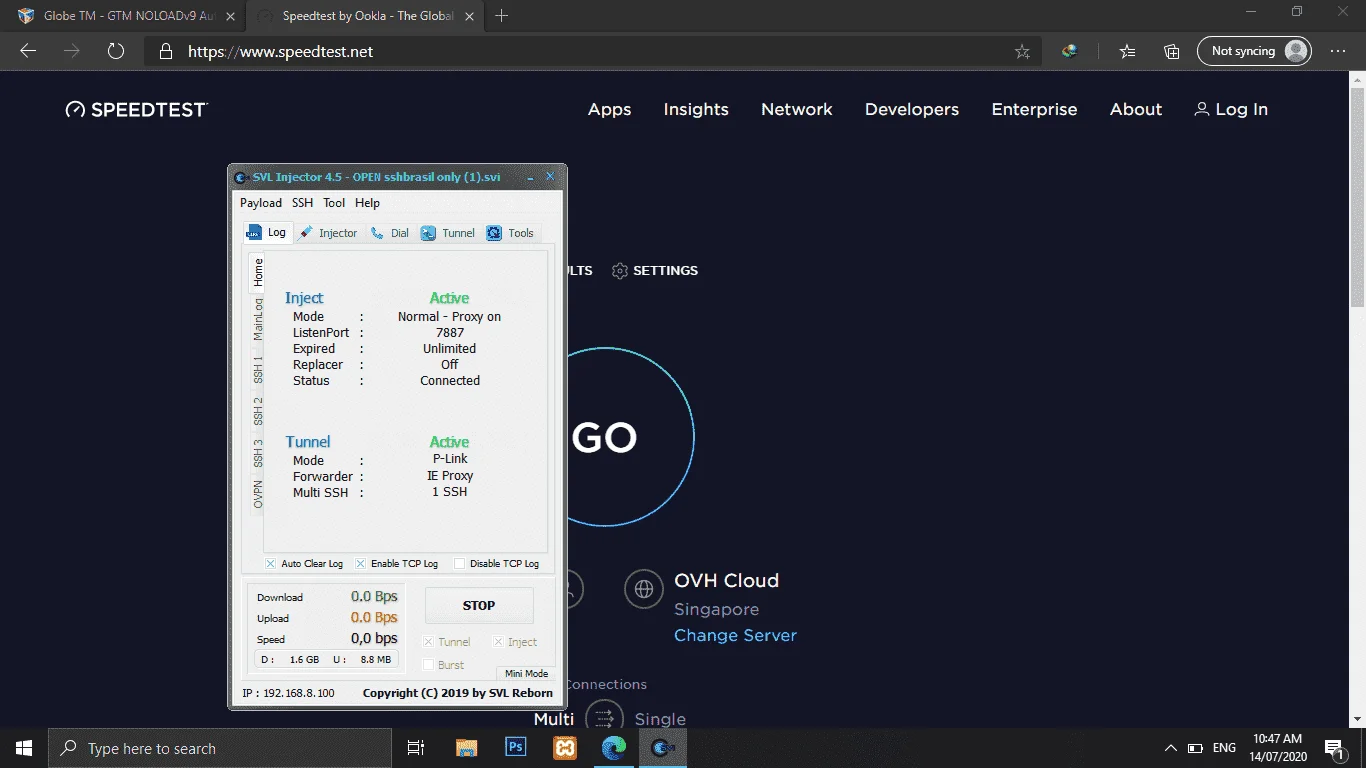
Task: Open the clock showing 10:47 AM
Action: [1277, 748]
